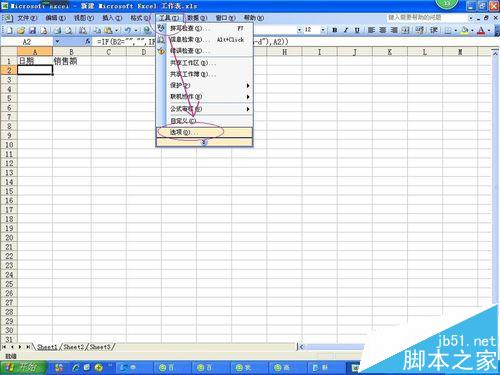Select 自定义 (Customize) menu item
Image resolution: width=500 pixels, height=375 pixels.
(x=204, y=121)
